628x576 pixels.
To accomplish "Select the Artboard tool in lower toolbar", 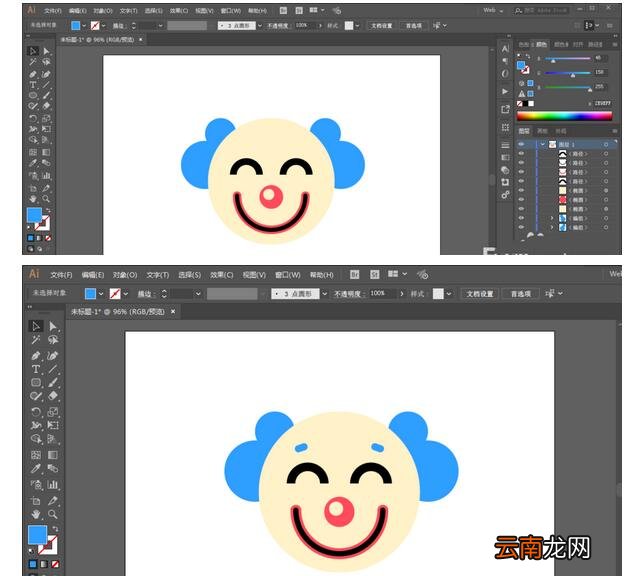I will (x=36, y=501).
